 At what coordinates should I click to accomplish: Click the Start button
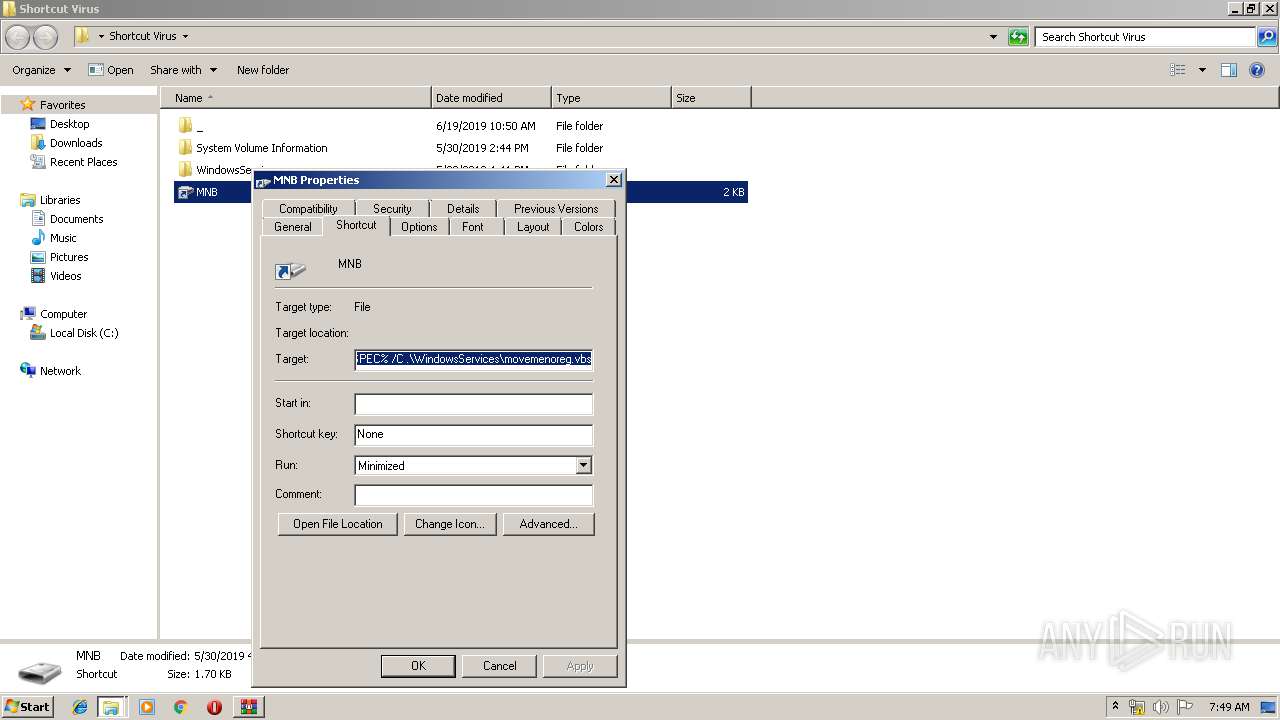pos(27,706)
